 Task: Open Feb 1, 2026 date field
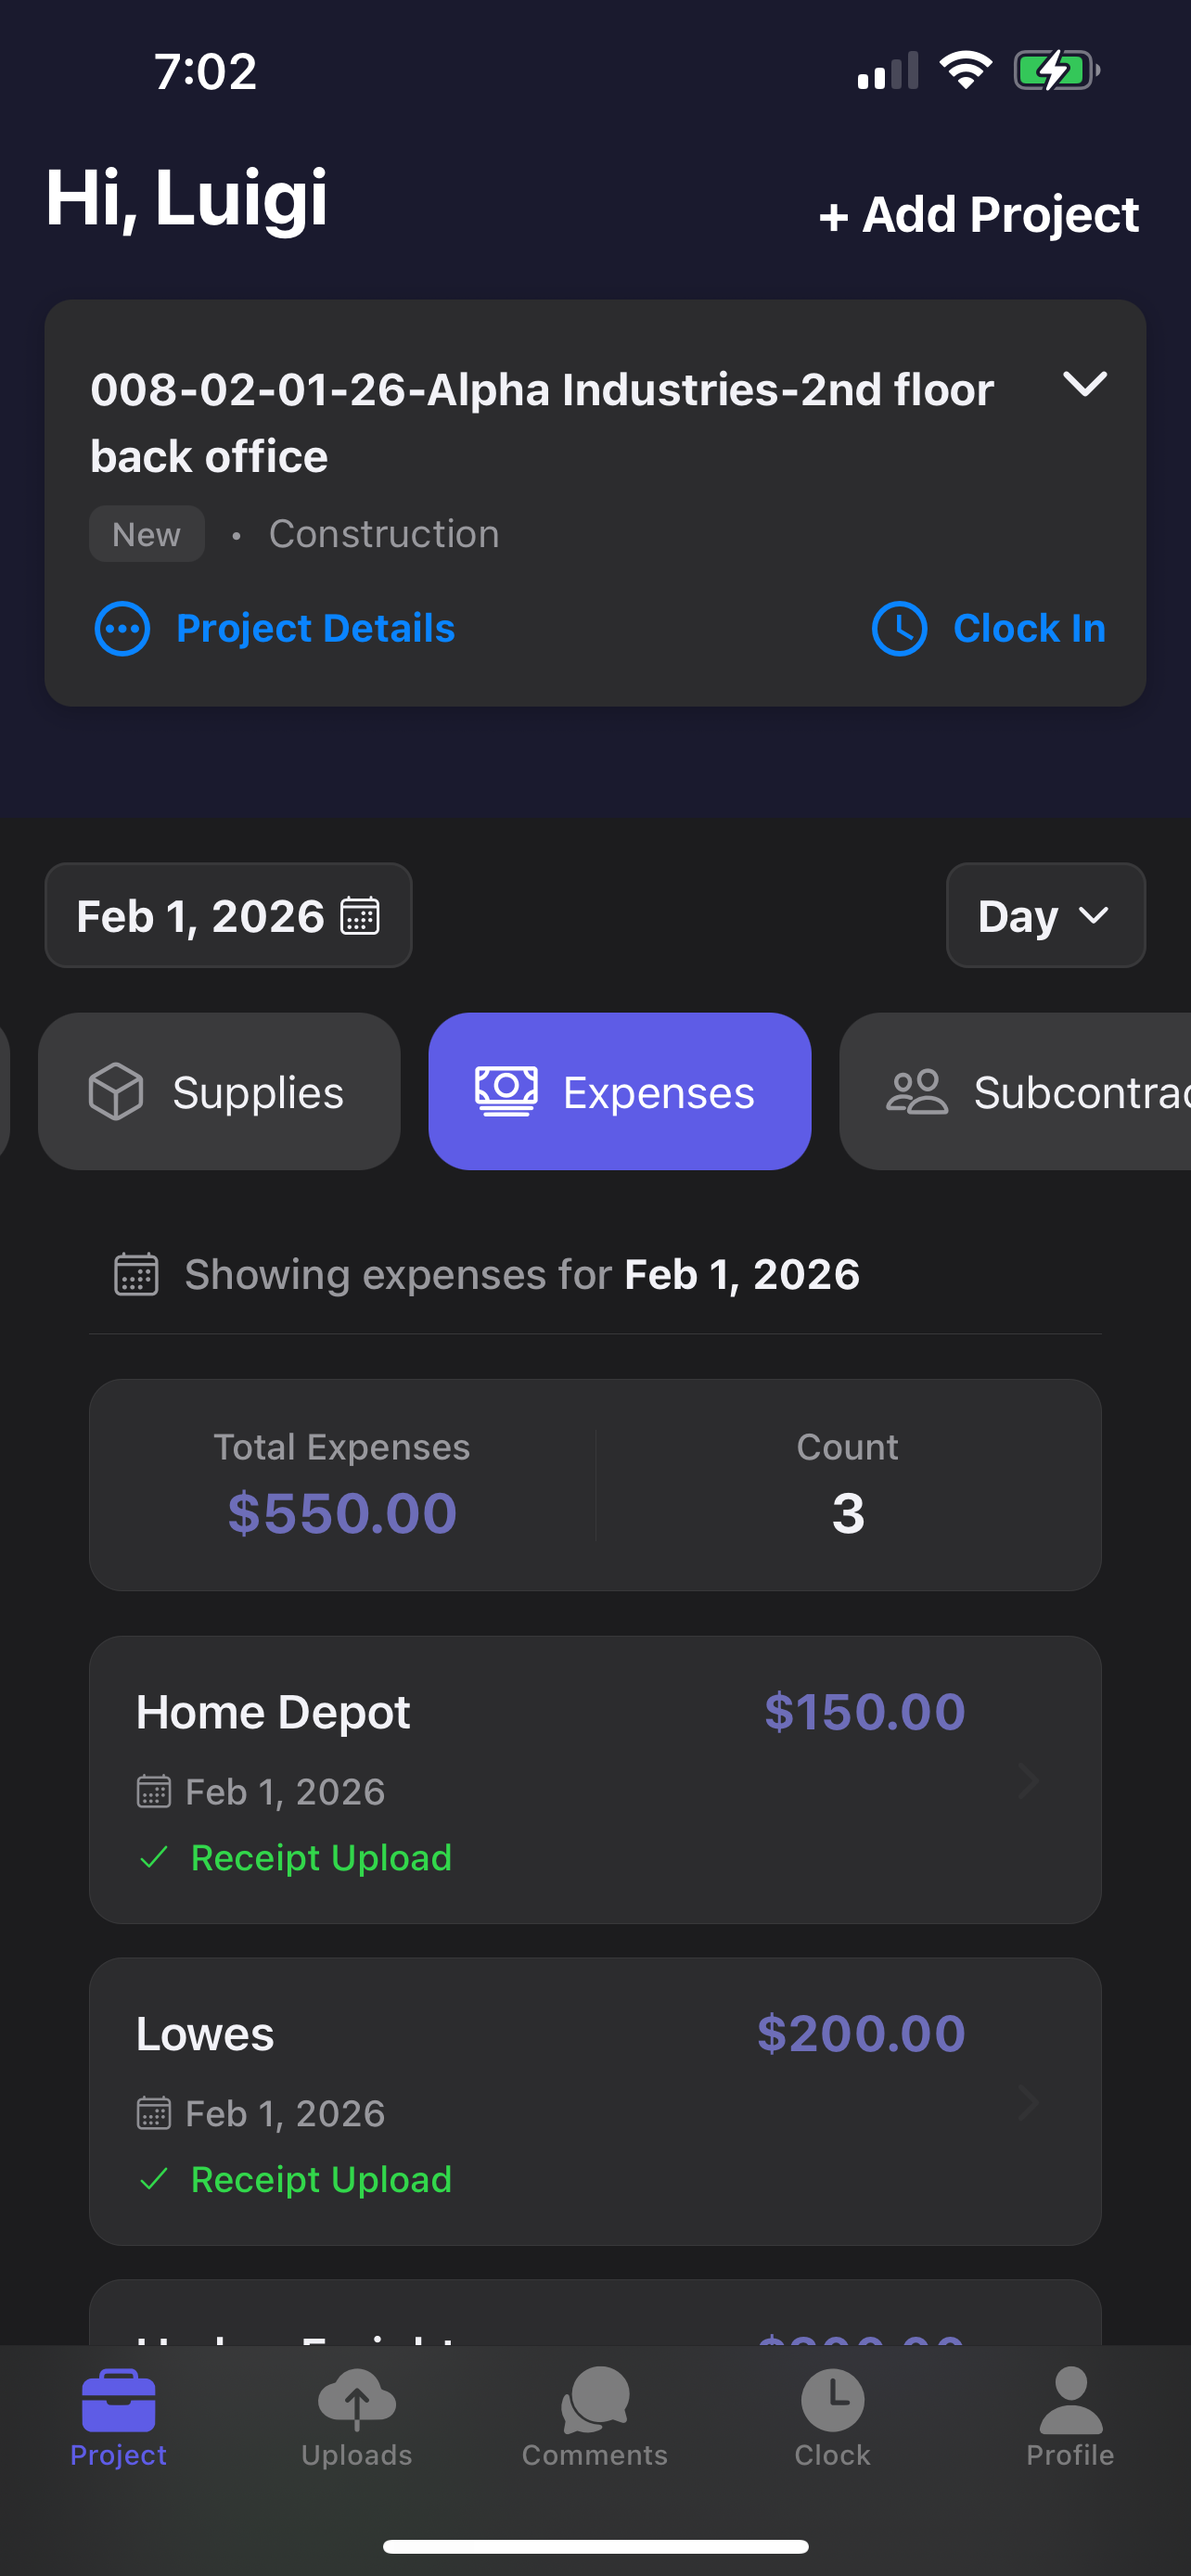228,915
